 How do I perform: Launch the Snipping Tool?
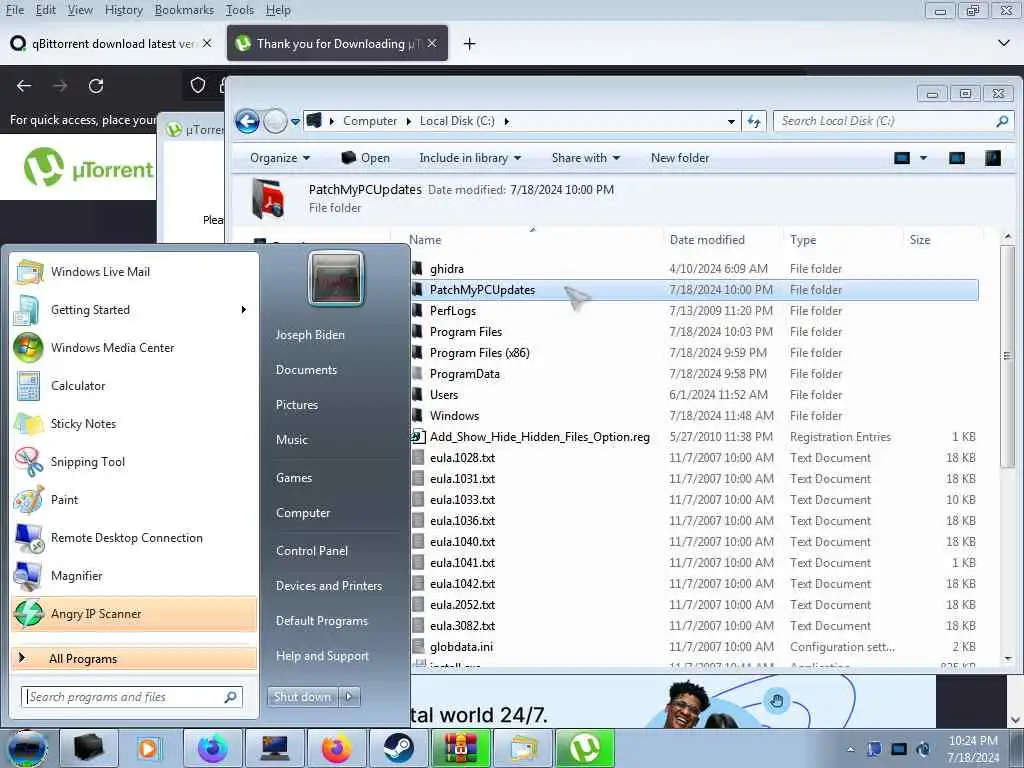pyautogui.click(x=134, y=461)
